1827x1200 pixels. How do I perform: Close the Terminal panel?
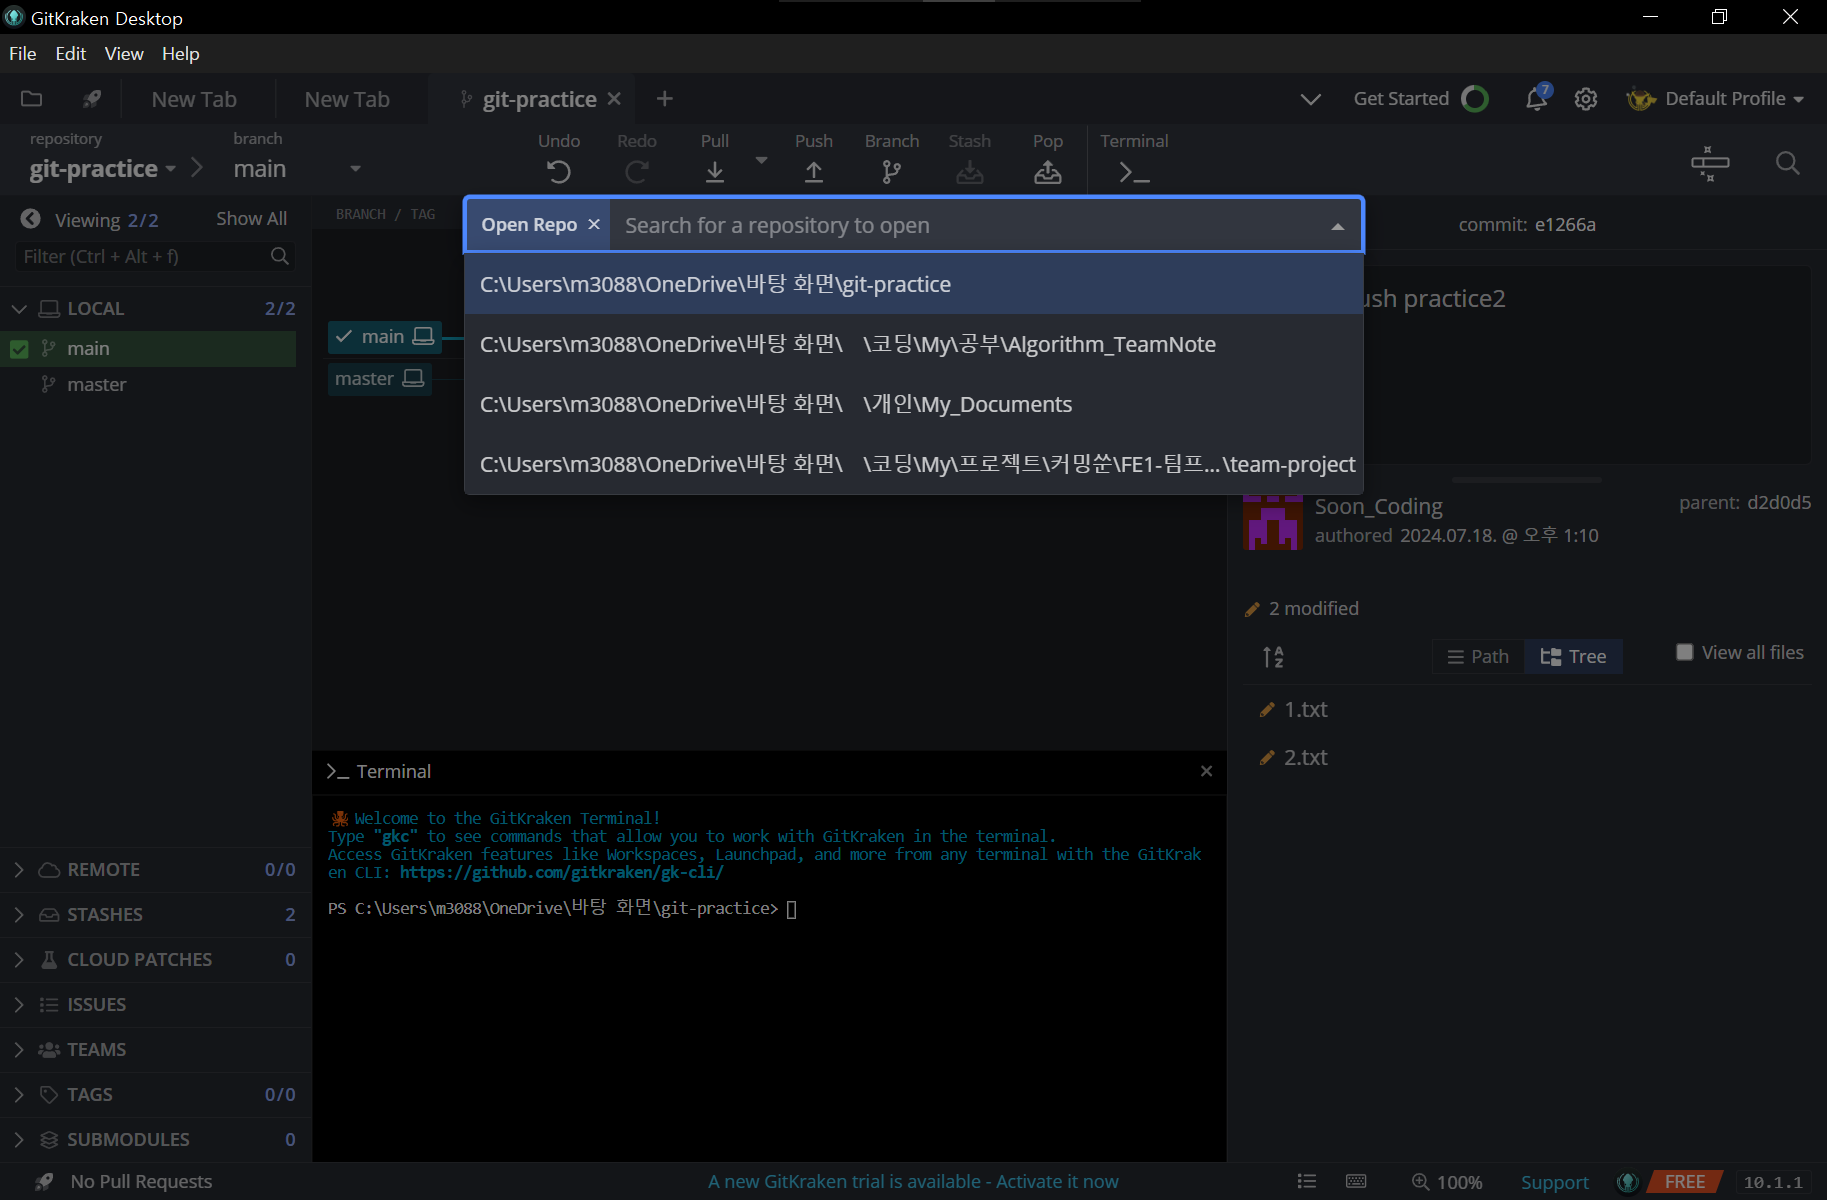click(x=1206, y=771)
